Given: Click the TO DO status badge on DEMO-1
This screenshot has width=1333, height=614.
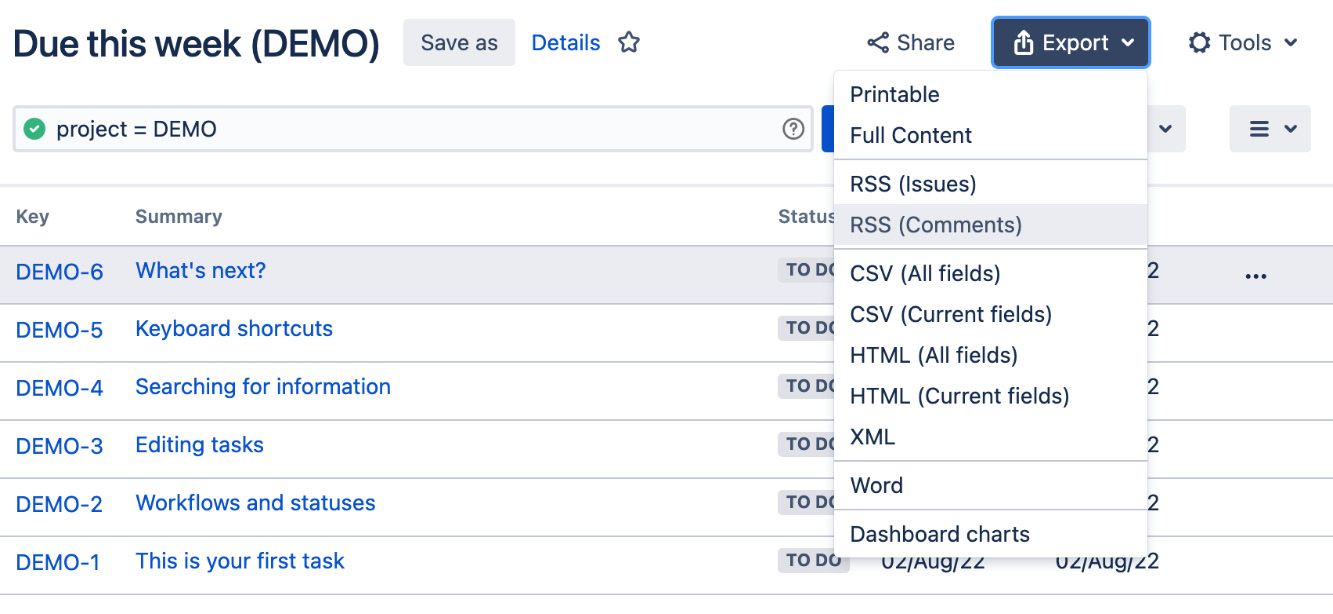Looking at the screenshot, I should (x=813, y=560).
